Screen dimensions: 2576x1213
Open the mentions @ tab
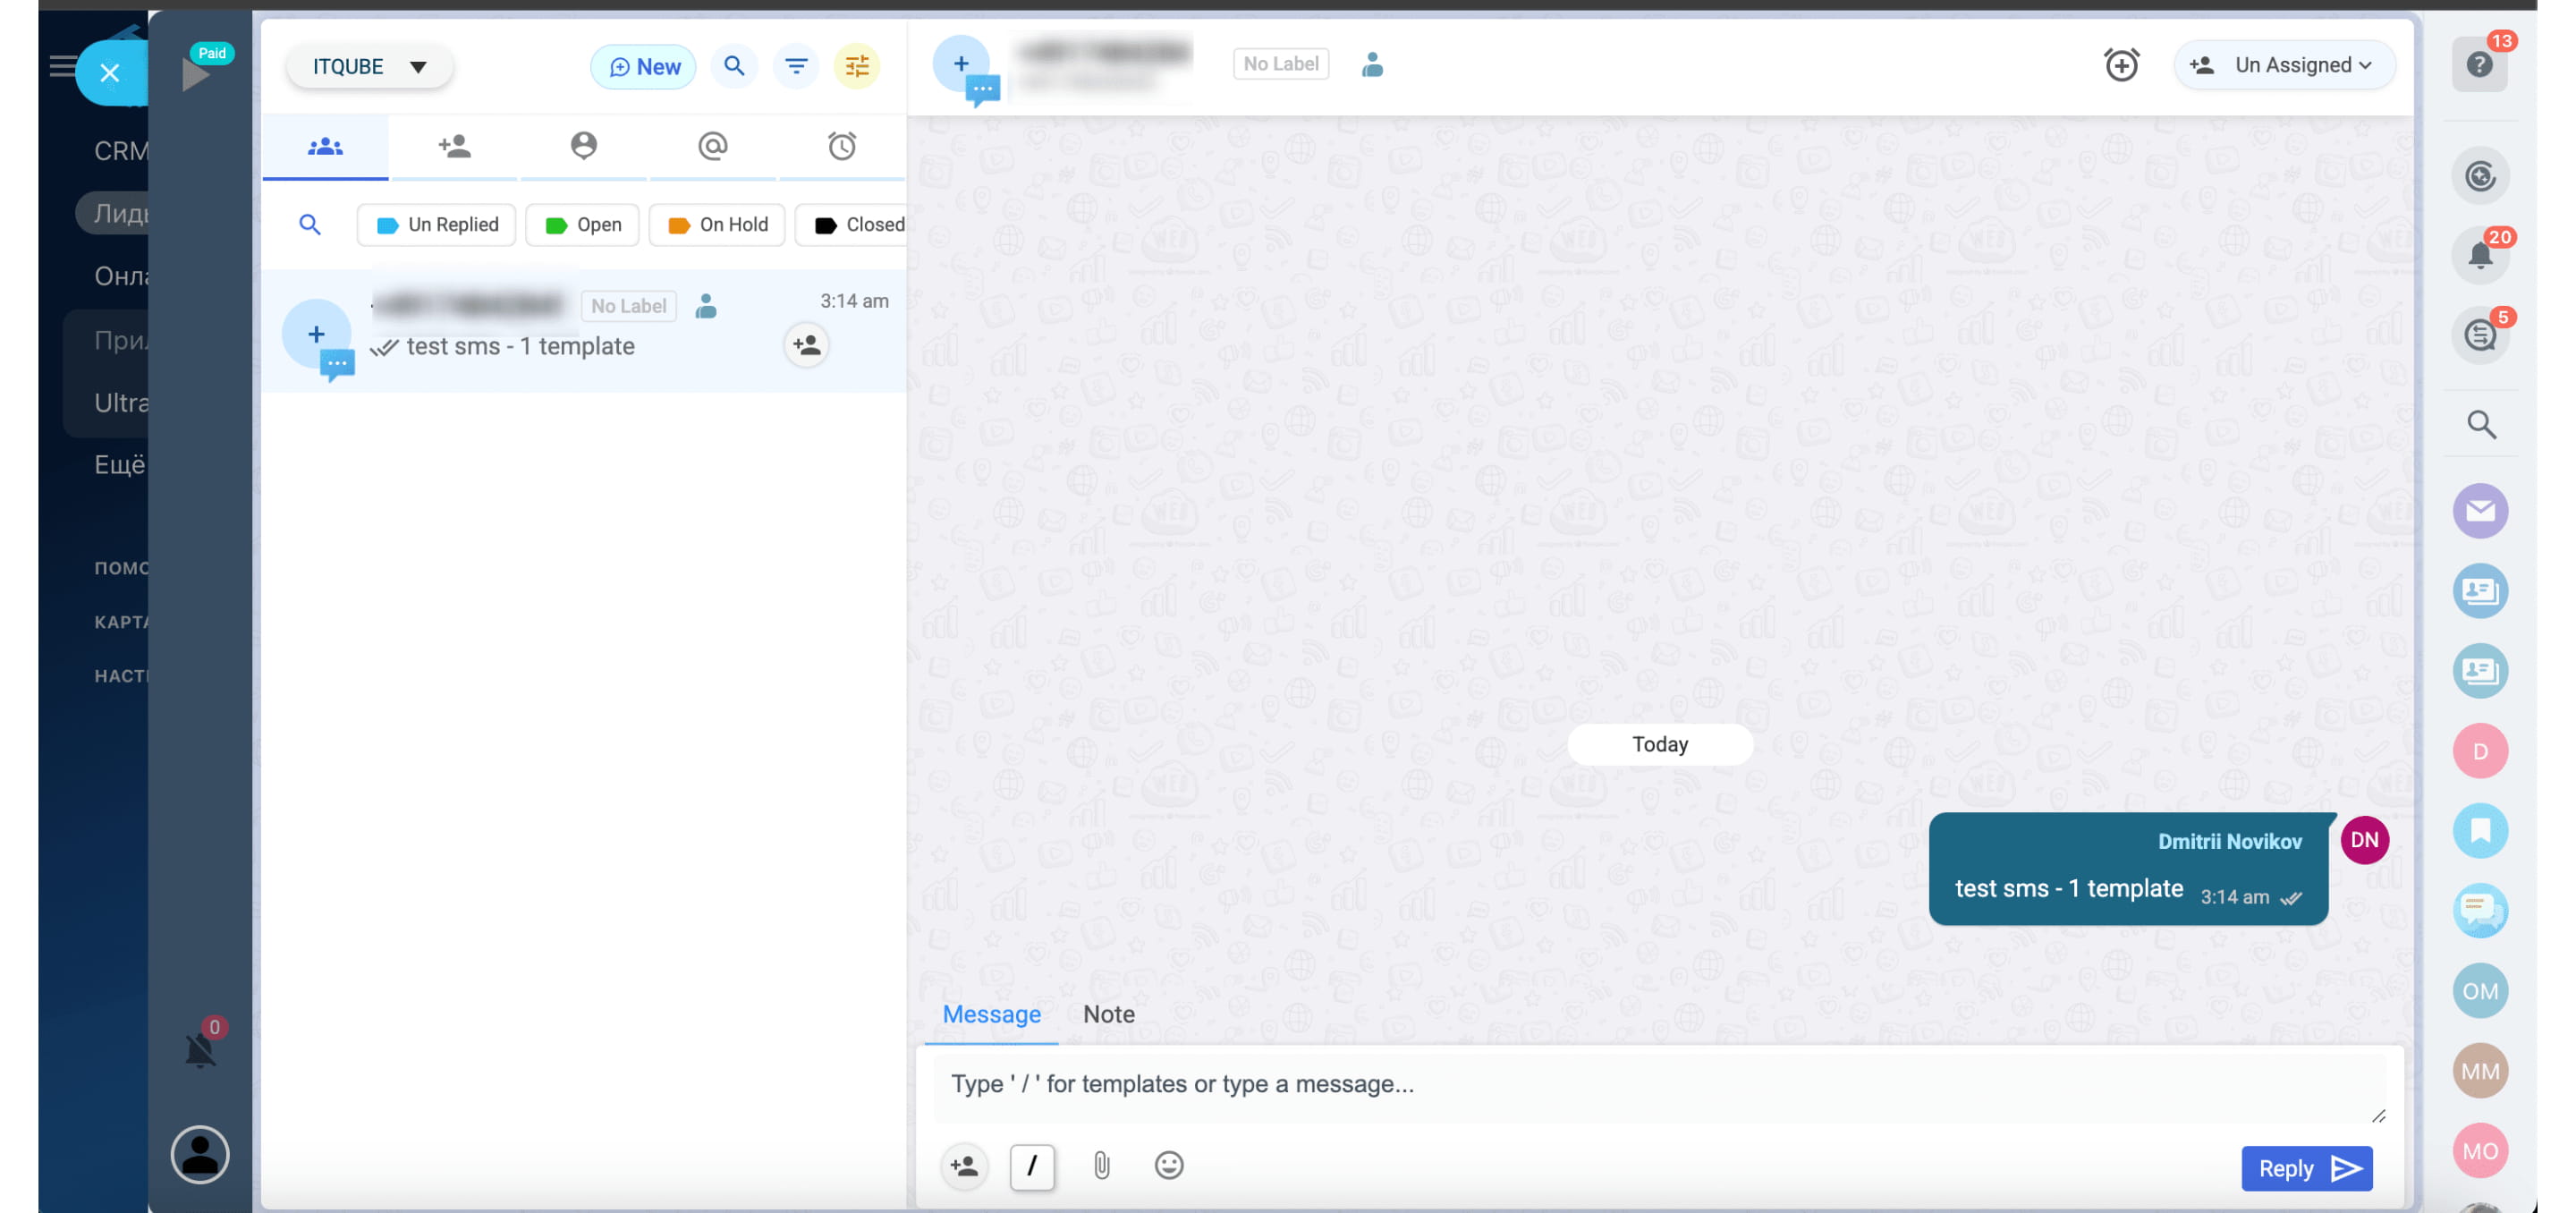point(712,147)
